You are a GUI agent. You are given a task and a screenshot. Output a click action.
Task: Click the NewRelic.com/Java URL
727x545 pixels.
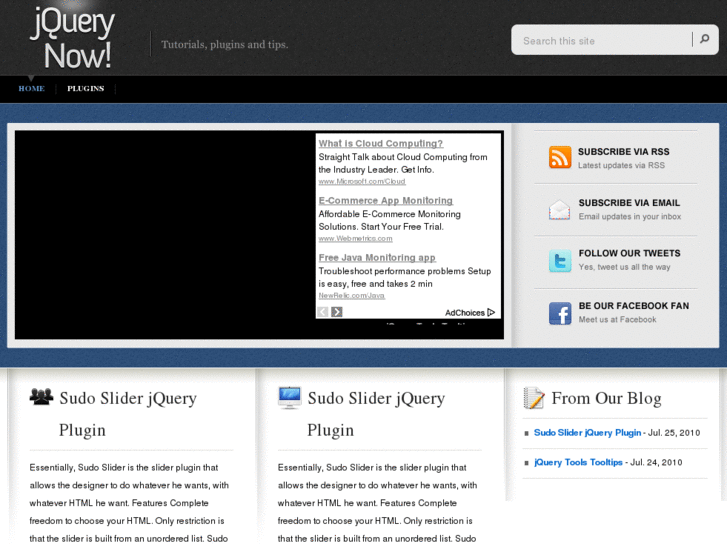click(351, 295)
